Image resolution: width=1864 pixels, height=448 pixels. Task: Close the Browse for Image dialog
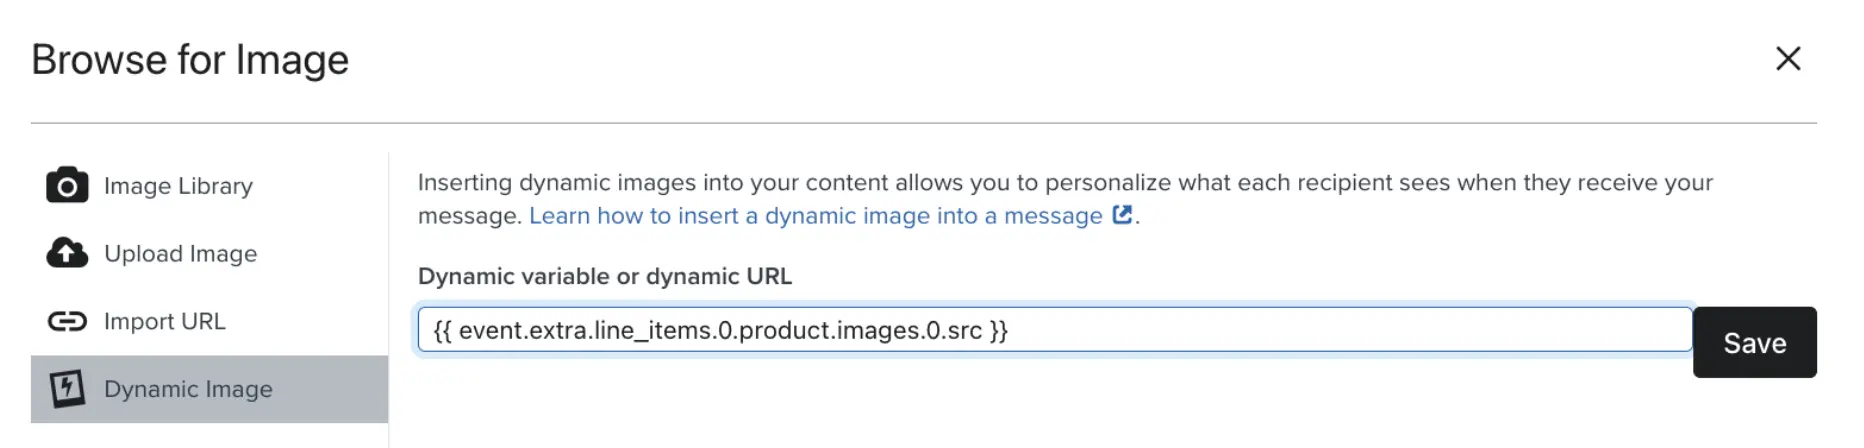[1787, 59]
